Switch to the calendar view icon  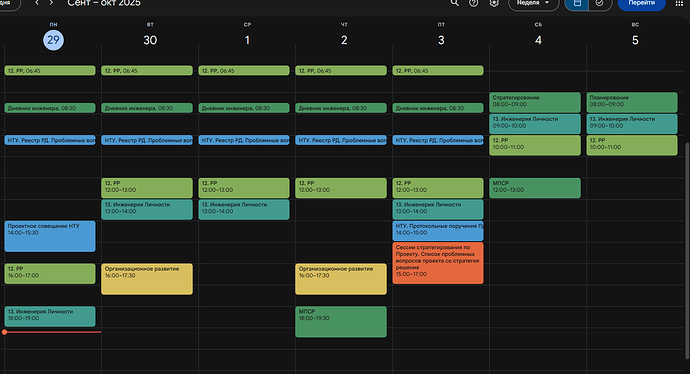coord(577,3)
